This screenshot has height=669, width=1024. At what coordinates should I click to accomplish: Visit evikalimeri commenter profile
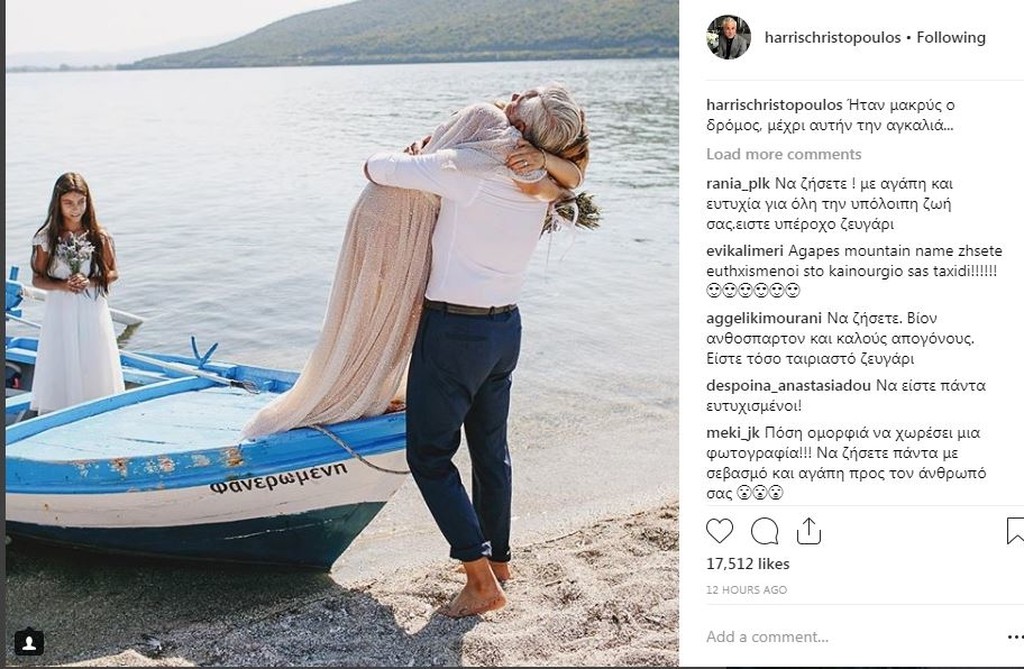coord(744,251)
